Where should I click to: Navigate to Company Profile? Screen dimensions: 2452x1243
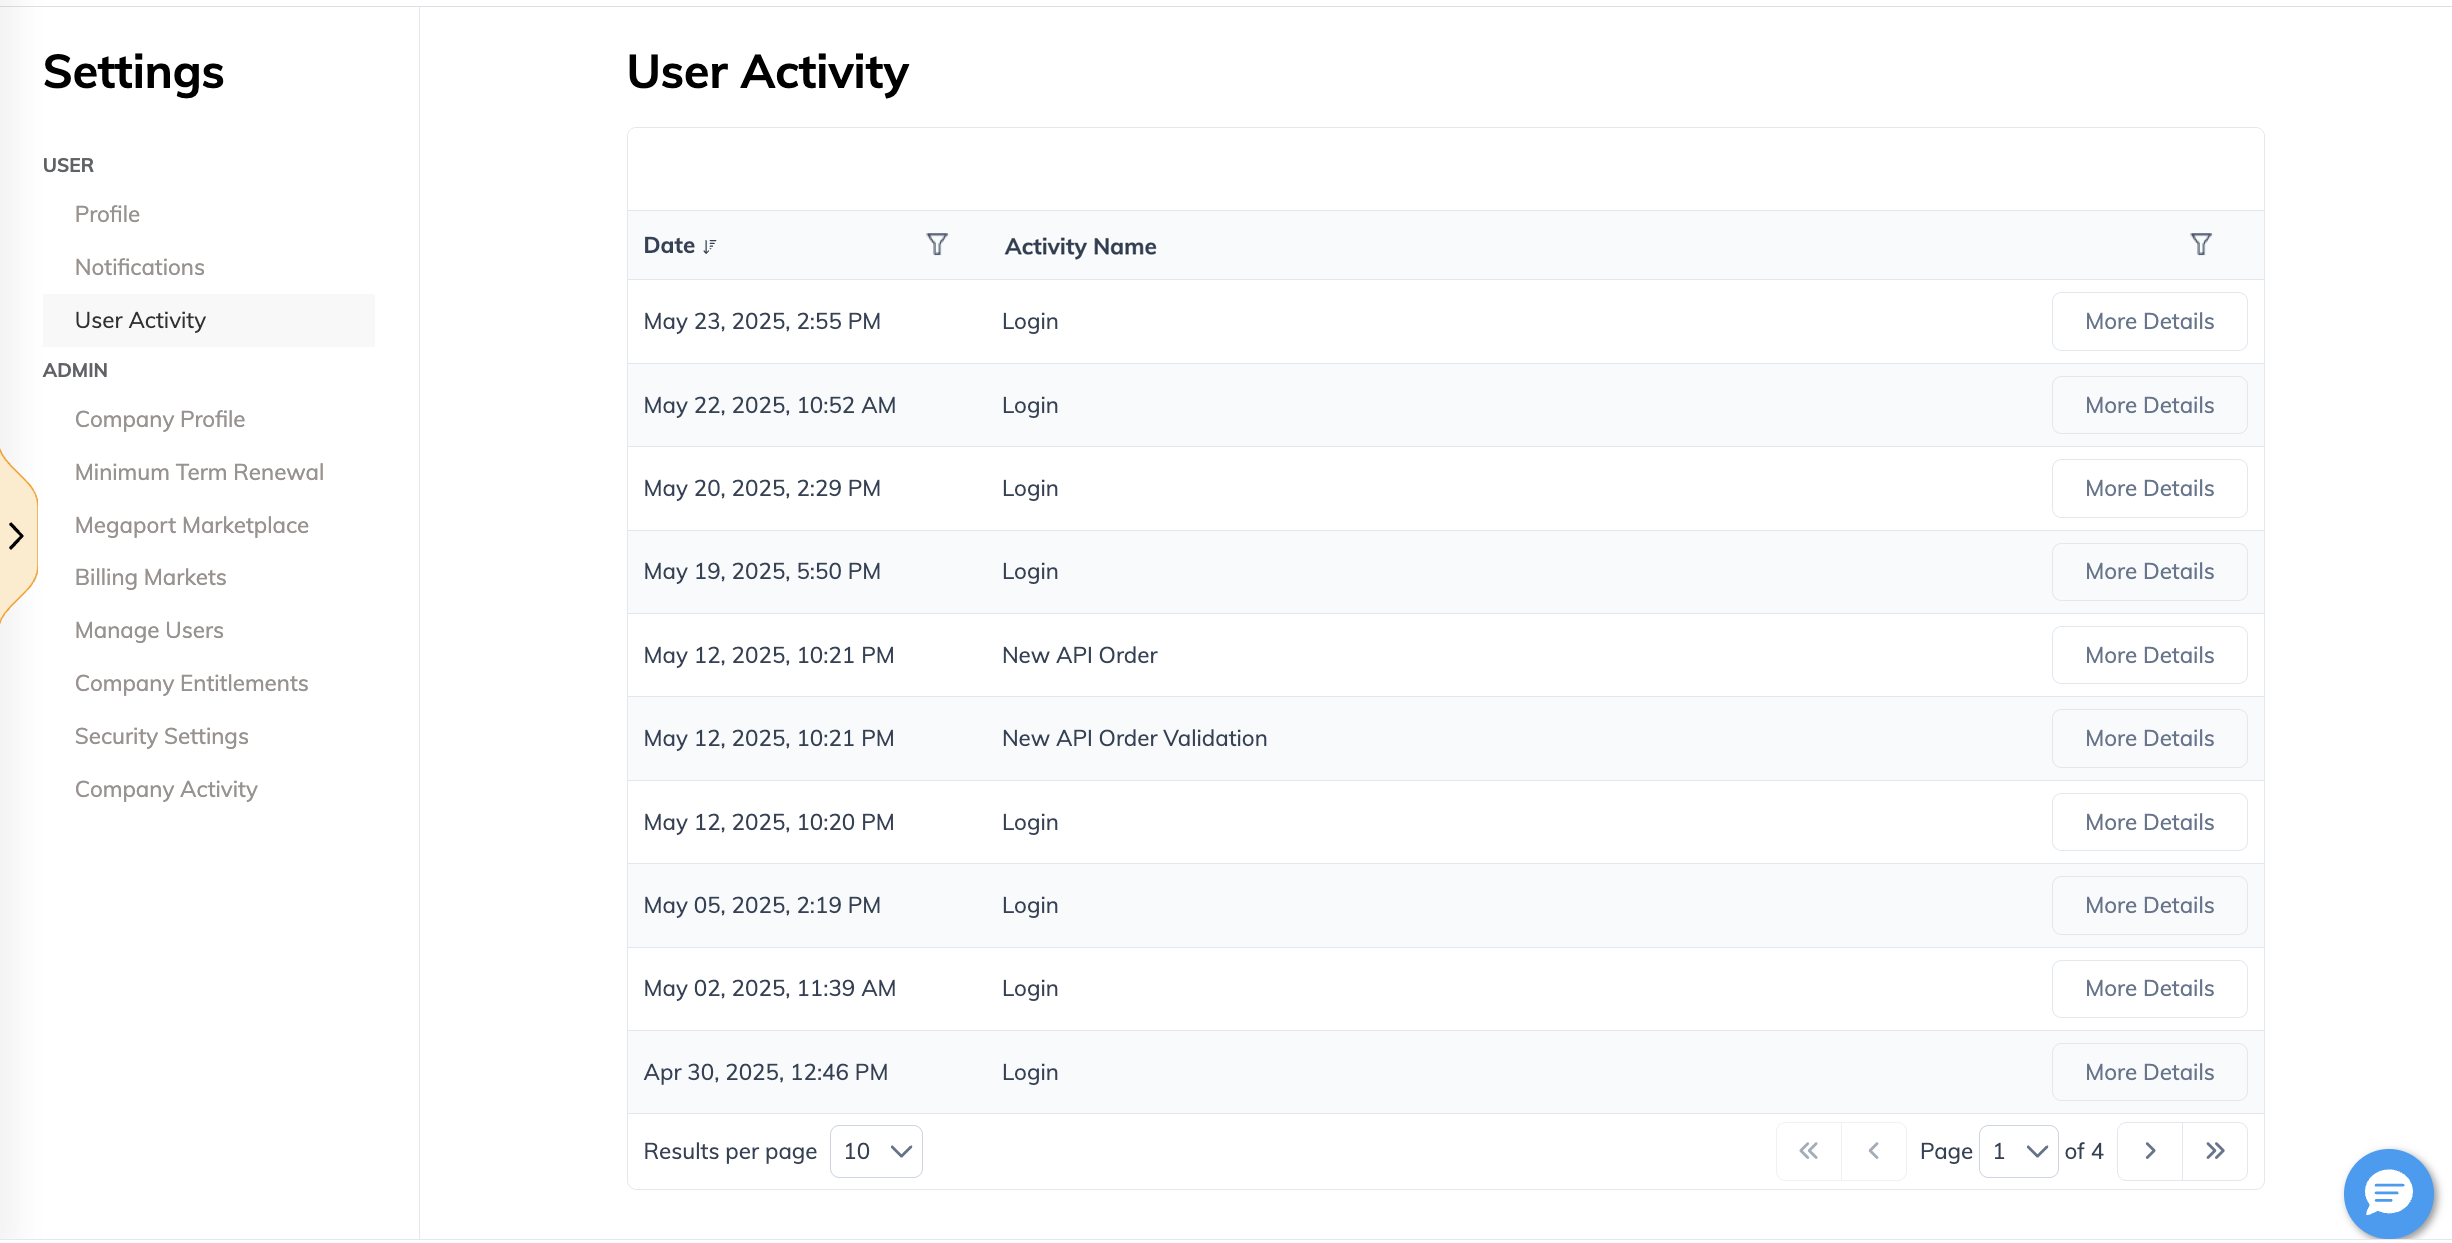[x=160, y=419]
